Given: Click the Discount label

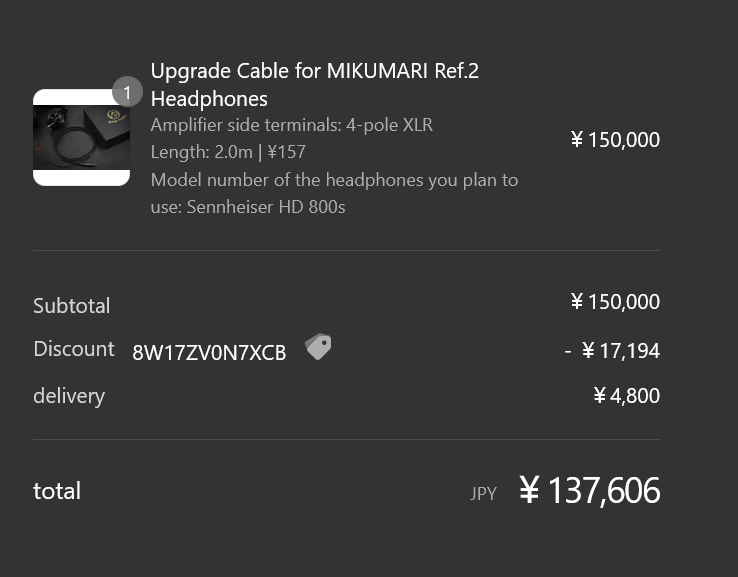Looking at the screenshot, I should point(74,349).
